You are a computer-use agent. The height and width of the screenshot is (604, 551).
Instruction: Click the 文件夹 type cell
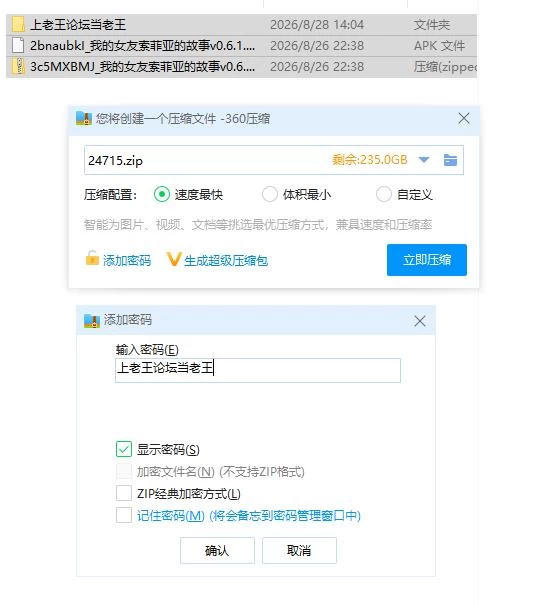(x=432, y=25)
